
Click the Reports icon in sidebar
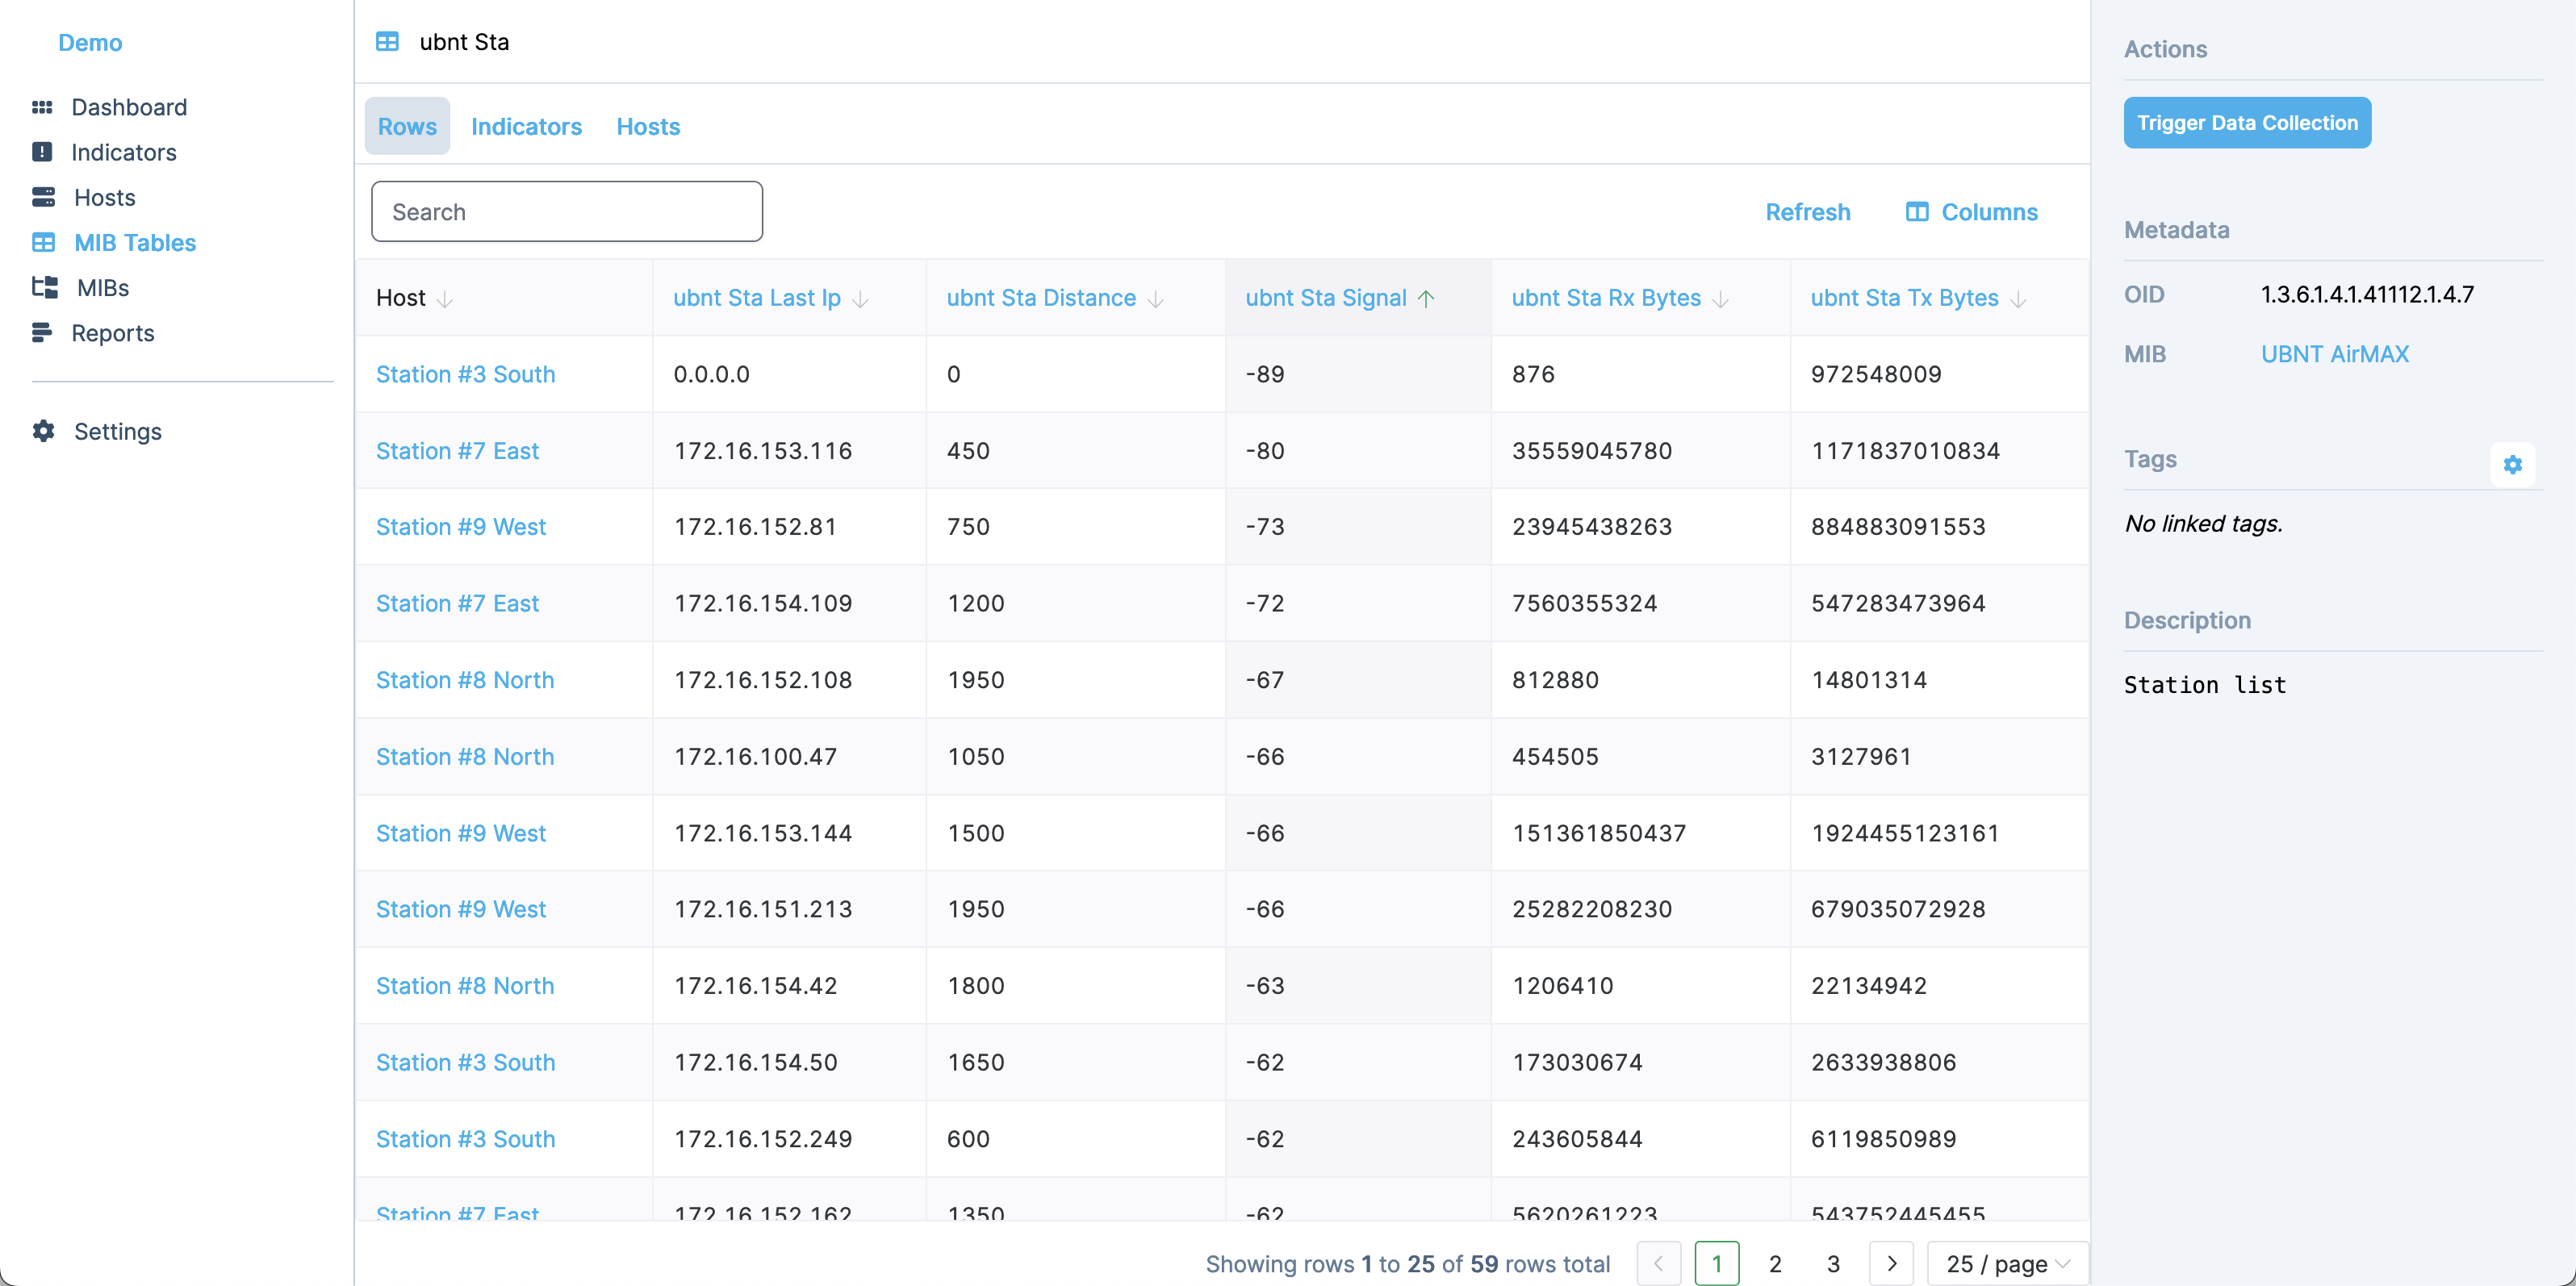(x=42, y=333)
